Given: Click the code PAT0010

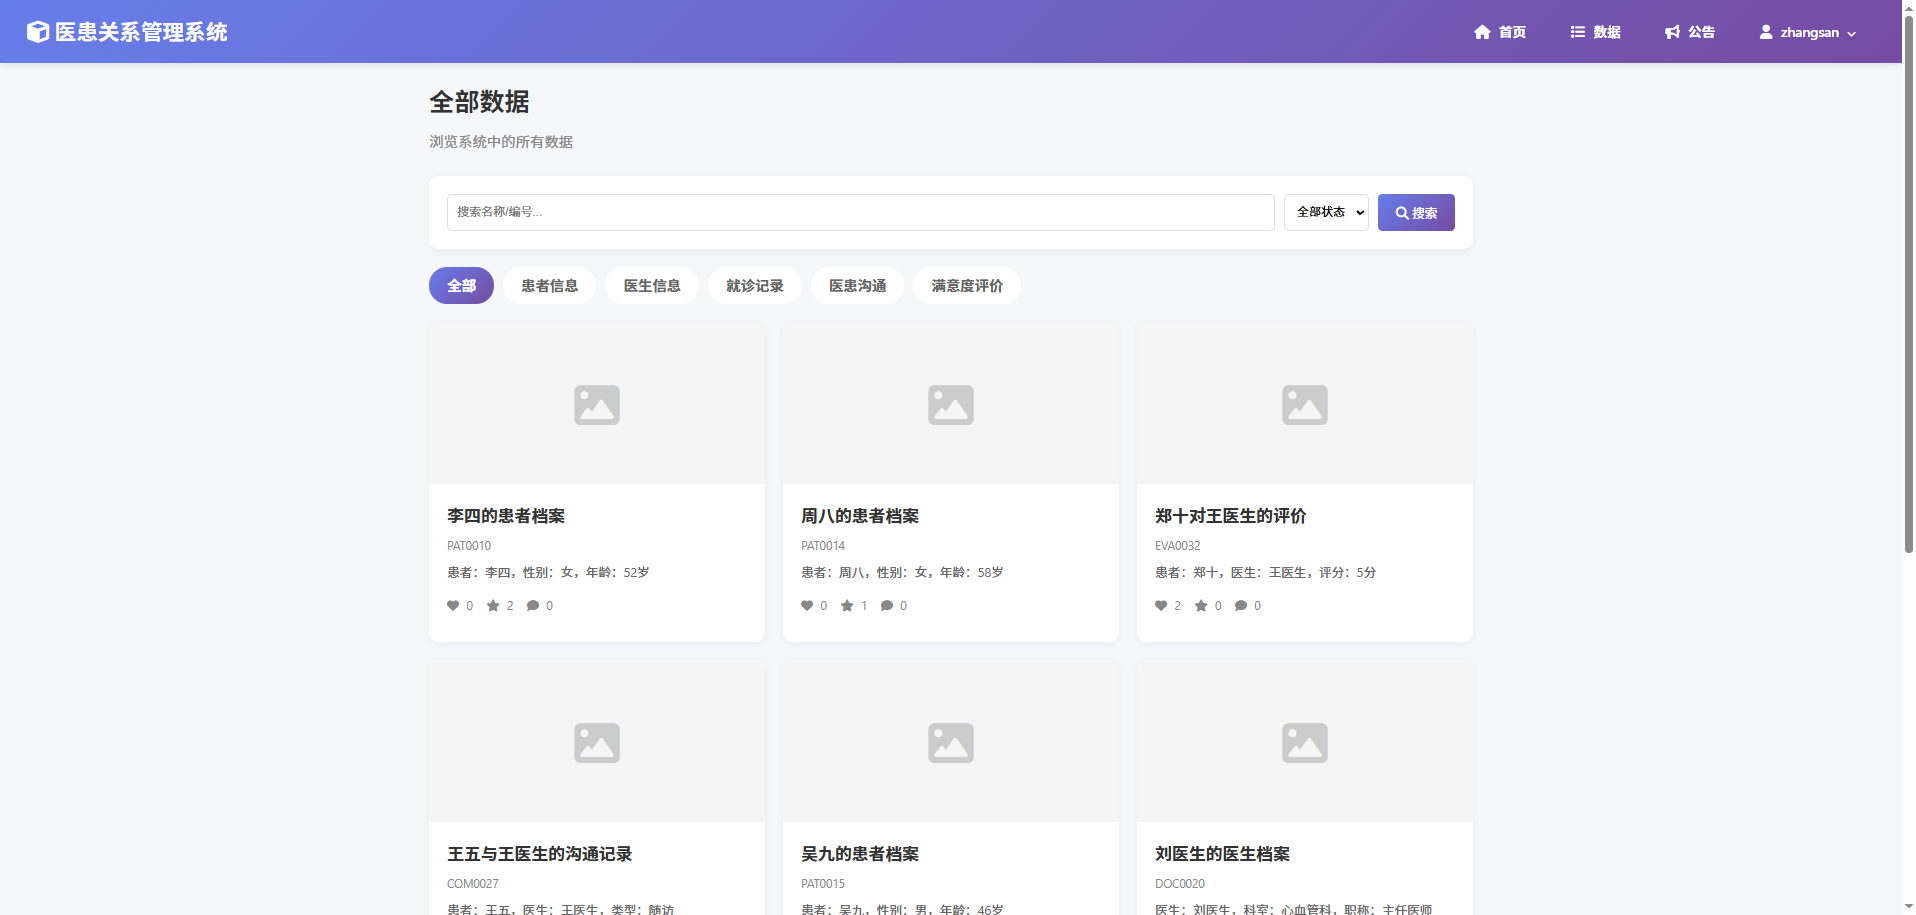Looking at the screenshot, I should [469, 546].
